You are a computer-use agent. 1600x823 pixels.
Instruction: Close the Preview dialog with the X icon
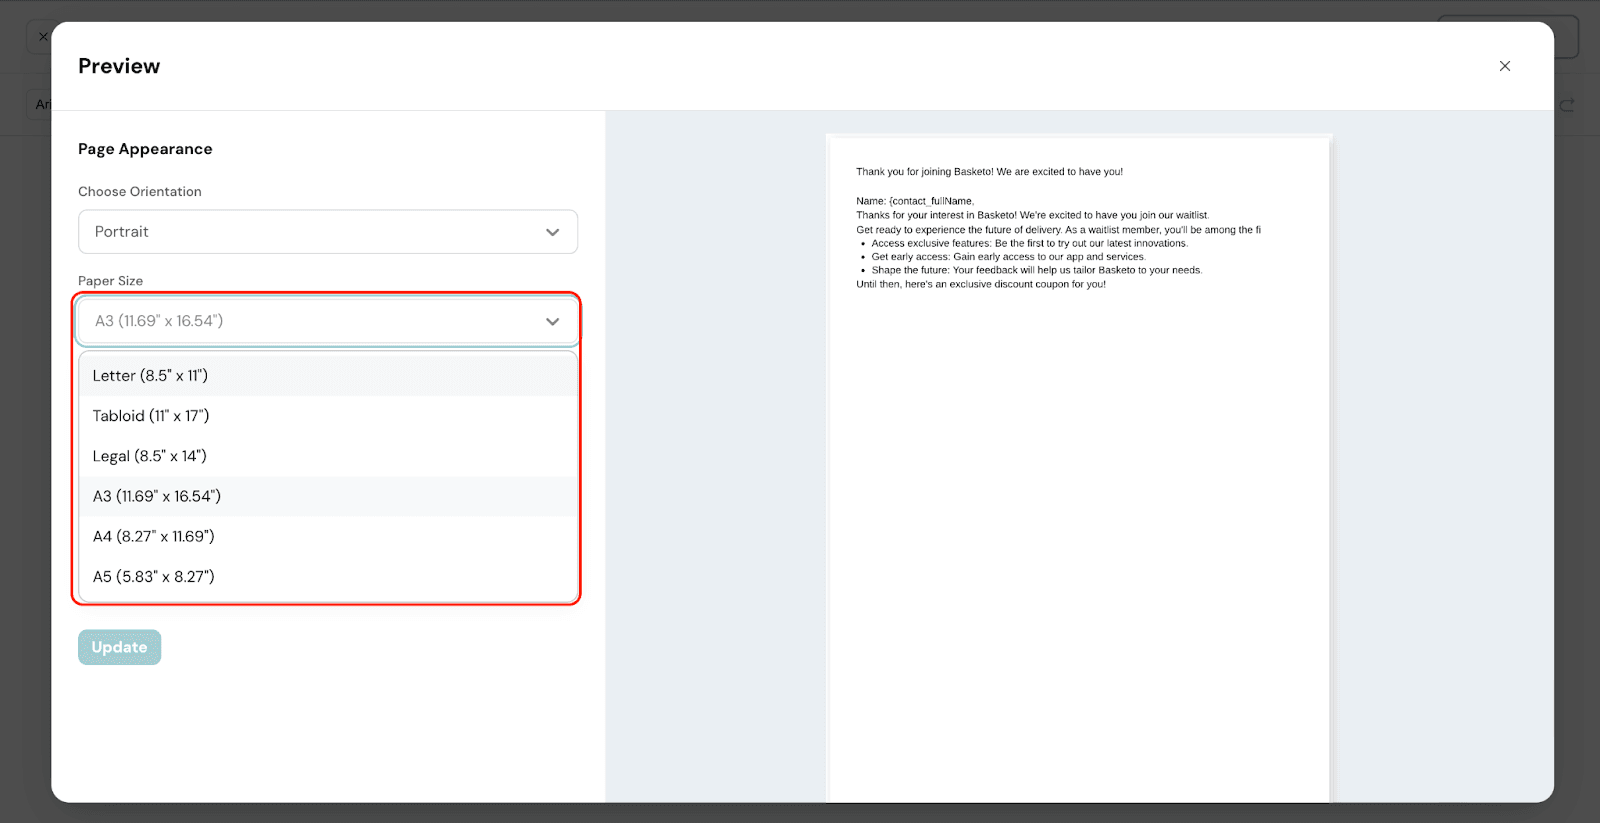pos(1504,66)
